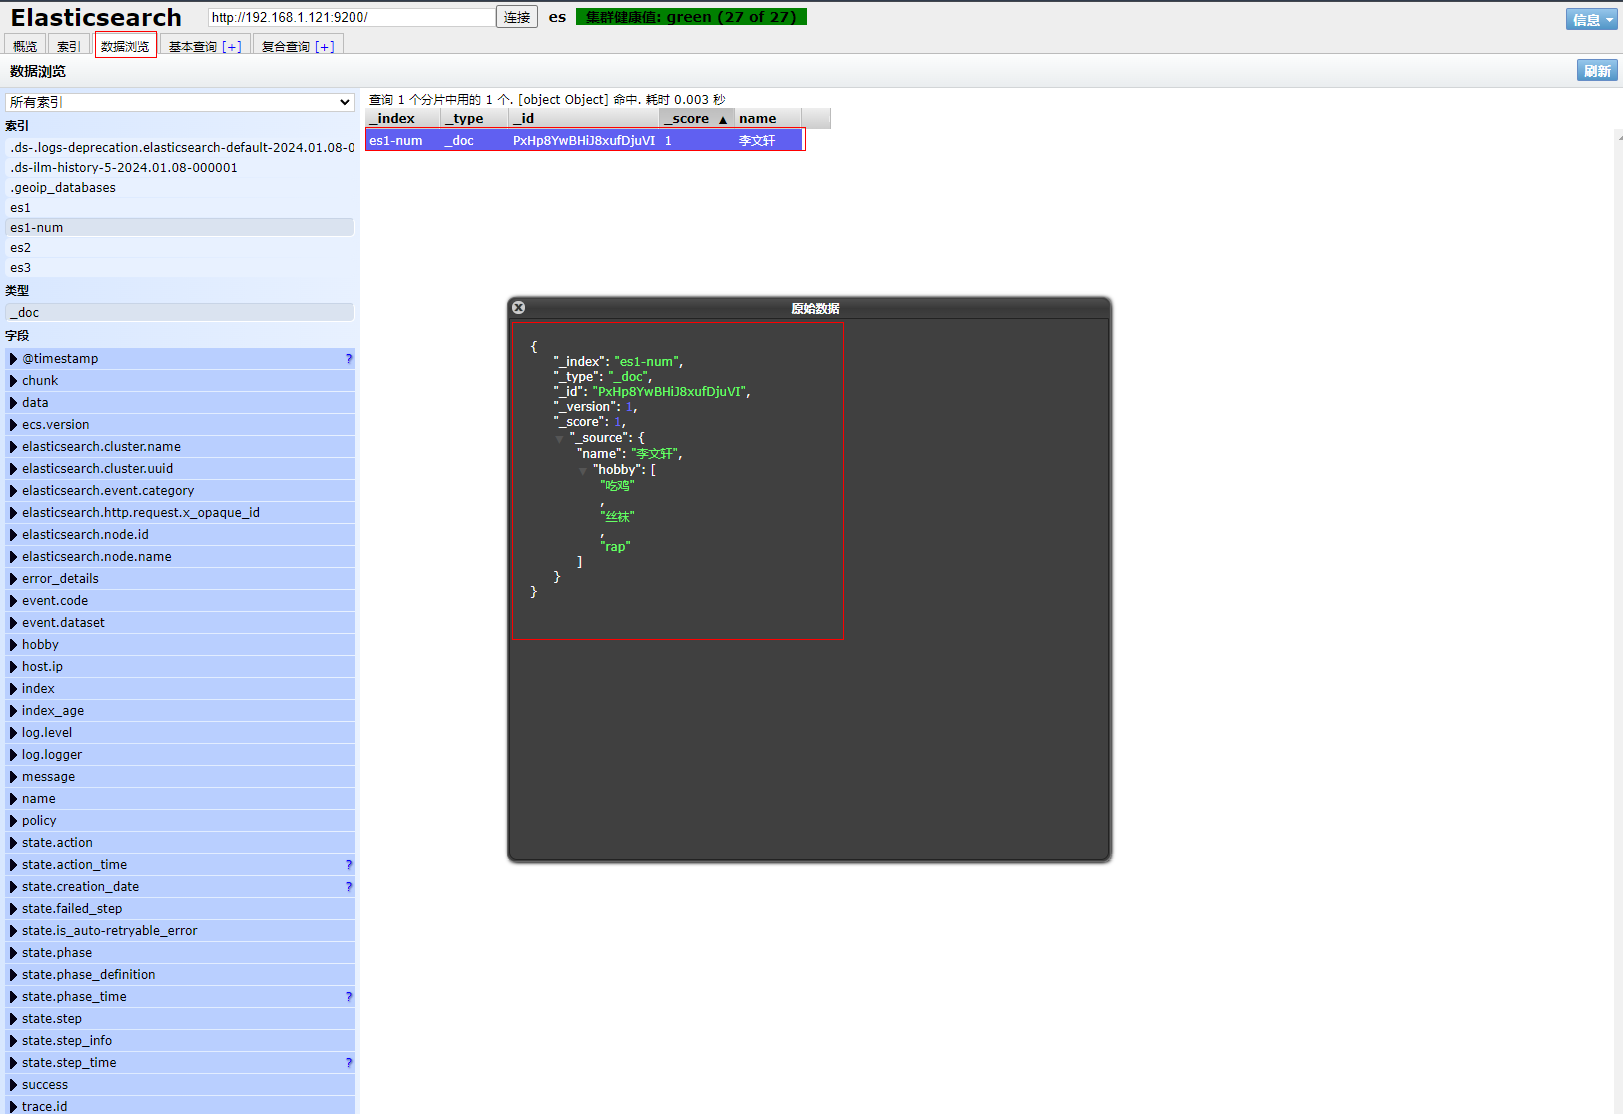Image resolution: width=1623 pixels, height=1114 pixels.
Task: Click the cluster URL input field
Action: click(351, 17)
